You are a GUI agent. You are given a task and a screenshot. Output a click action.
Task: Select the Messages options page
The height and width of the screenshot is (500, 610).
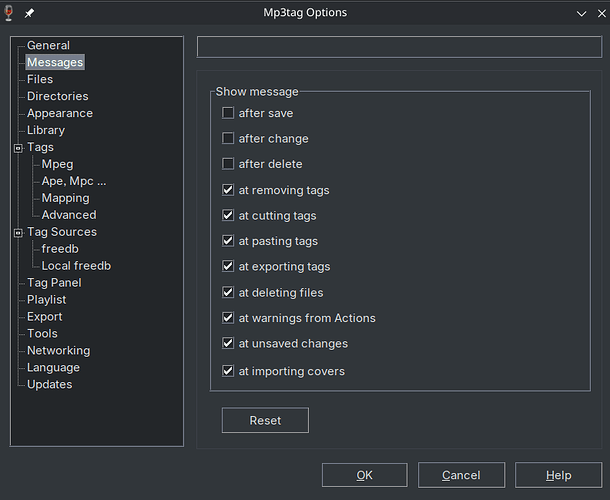tap(55, 62)
